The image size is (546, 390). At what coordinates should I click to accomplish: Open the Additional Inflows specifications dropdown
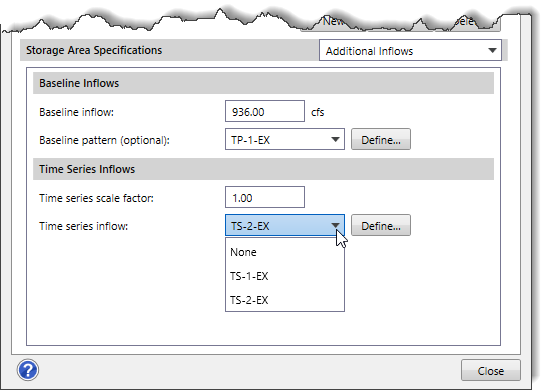click(x=410, y=50)
